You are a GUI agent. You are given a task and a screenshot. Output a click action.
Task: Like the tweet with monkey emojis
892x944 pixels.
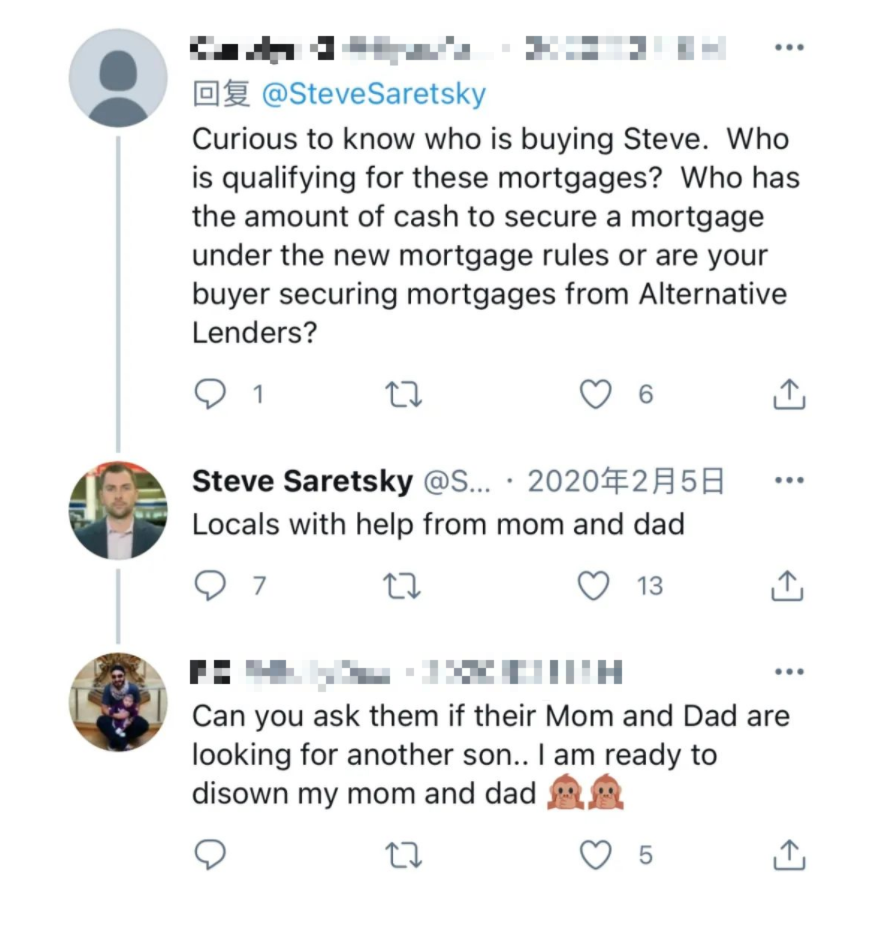(x=595, y=855)
